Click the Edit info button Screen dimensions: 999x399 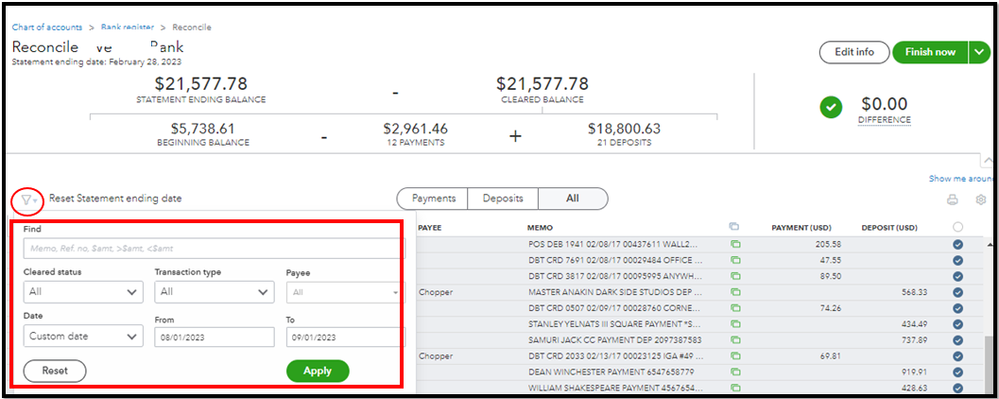click(854, 52)
